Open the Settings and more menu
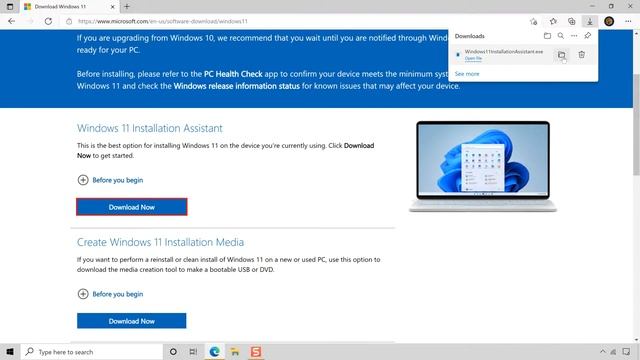The width and height of the screenshot is (640, 360). 628,21
